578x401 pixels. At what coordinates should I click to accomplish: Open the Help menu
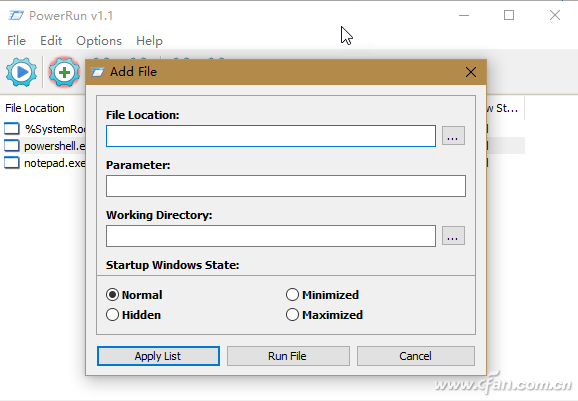[x=149, y=41]
